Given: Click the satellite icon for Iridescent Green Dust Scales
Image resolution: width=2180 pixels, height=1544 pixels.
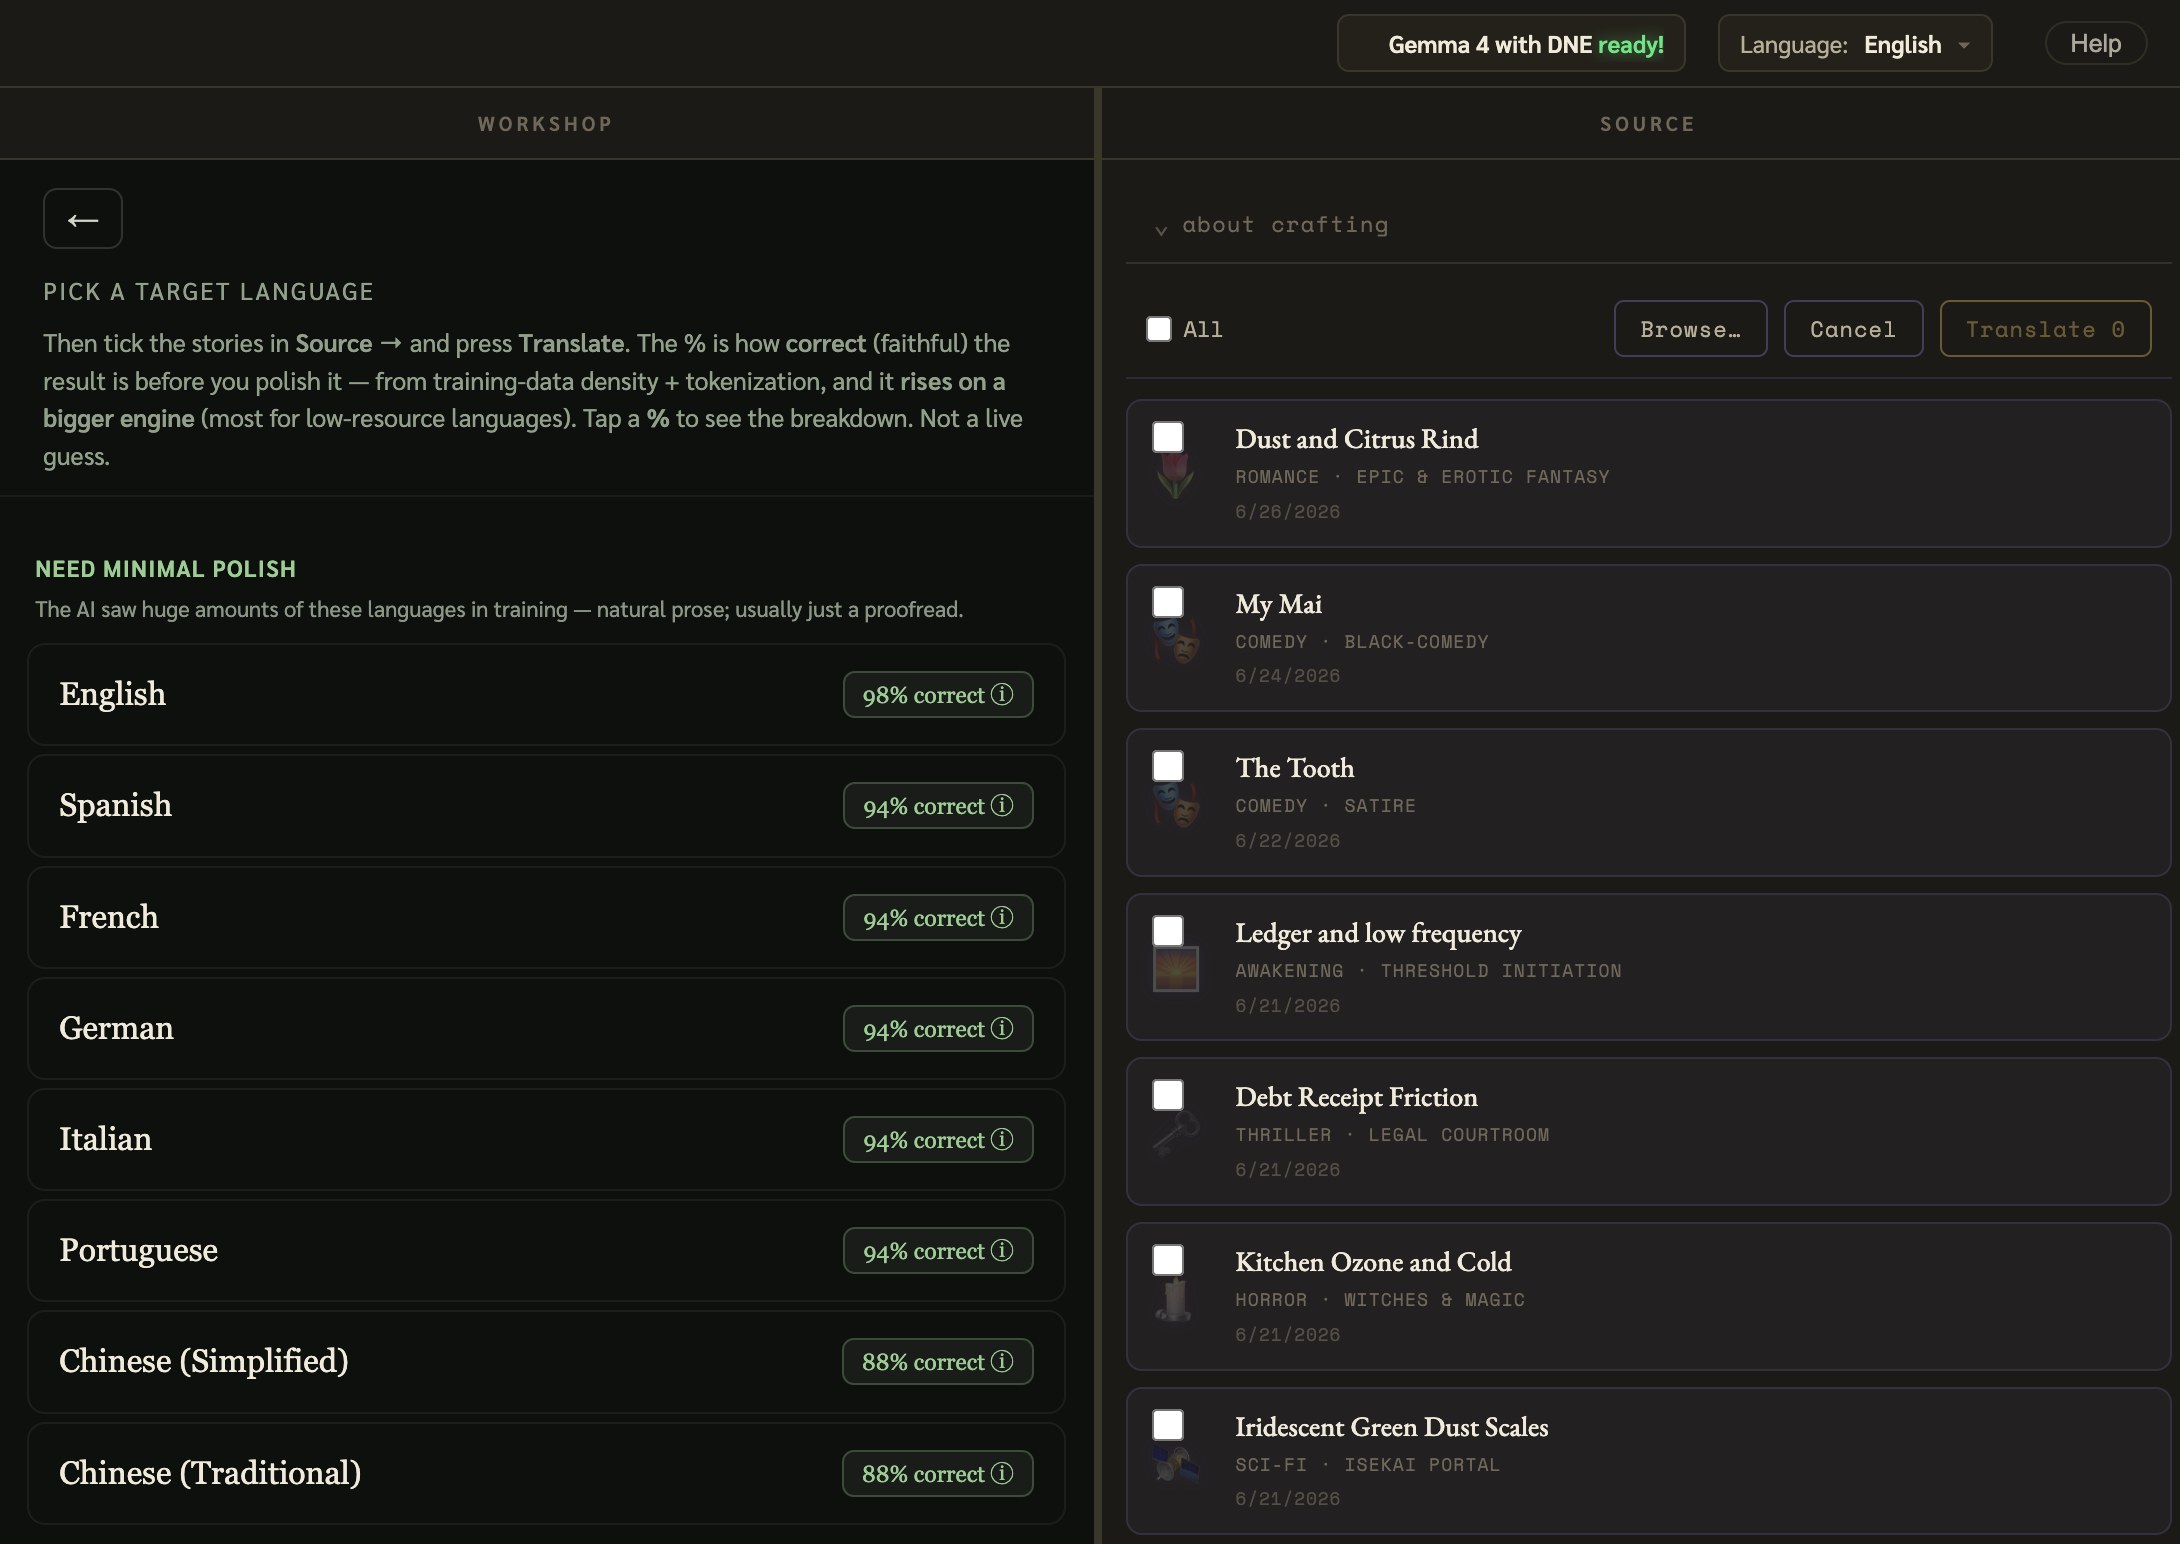Looking at the screenshot, I should [x=1175, y=1464].
